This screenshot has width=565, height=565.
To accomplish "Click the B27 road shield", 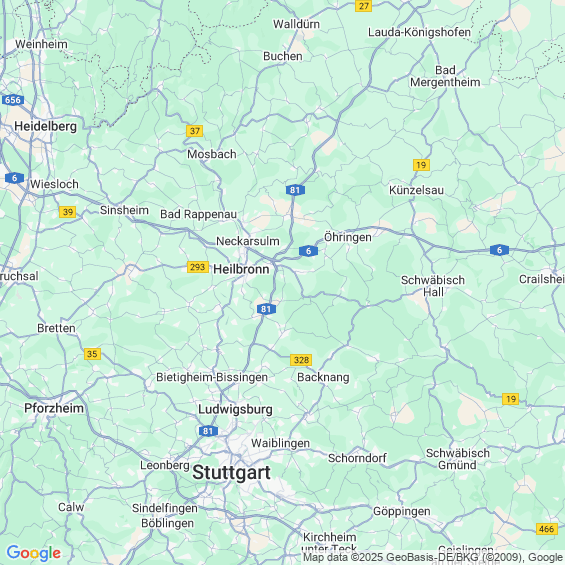I will click(363, 6).
